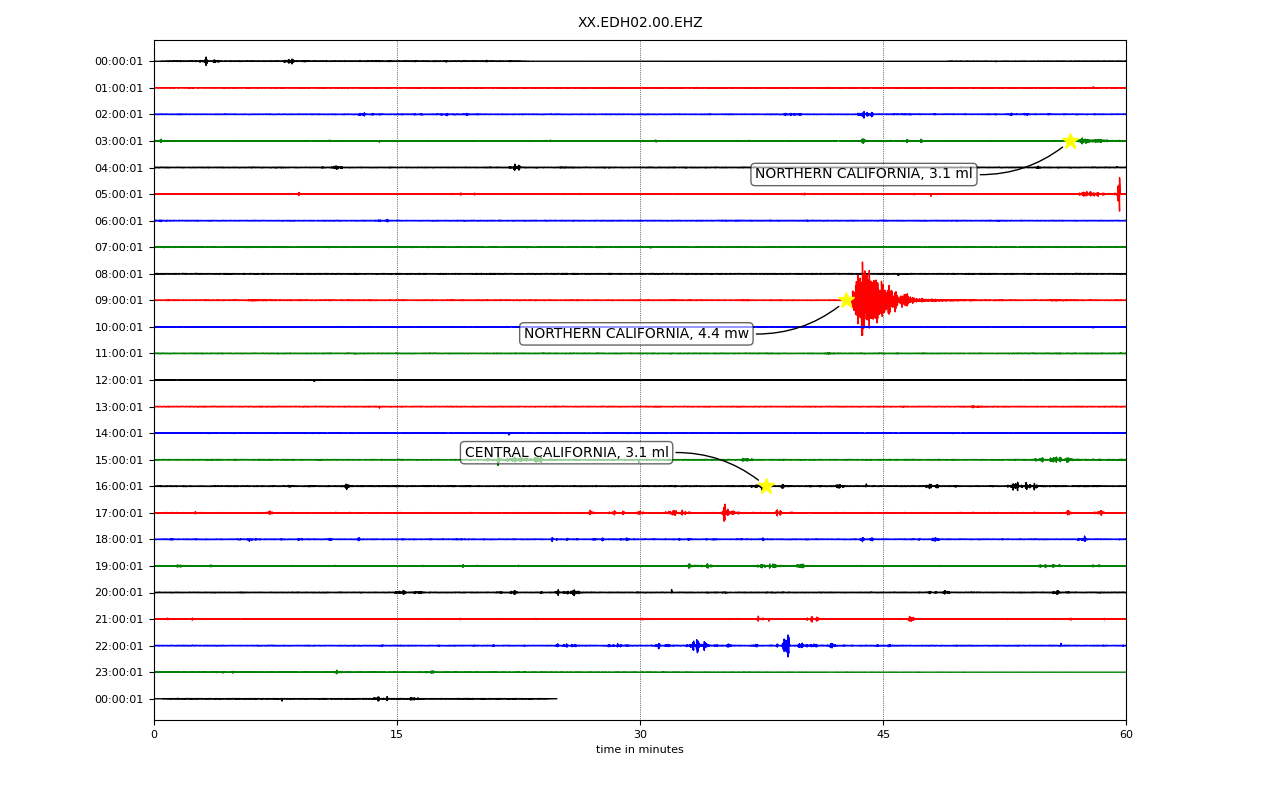Viewport: 1280px width, 800px height.
Task: Click the large red seismic burst on 09:00:01
Action: click(x=872, y=299)
